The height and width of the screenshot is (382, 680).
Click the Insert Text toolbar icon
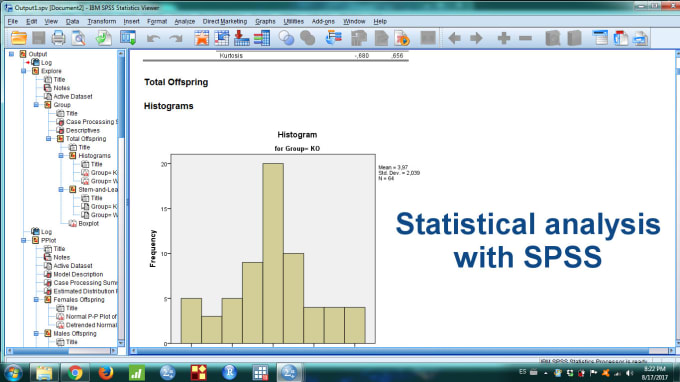click(x=640, y=38)
